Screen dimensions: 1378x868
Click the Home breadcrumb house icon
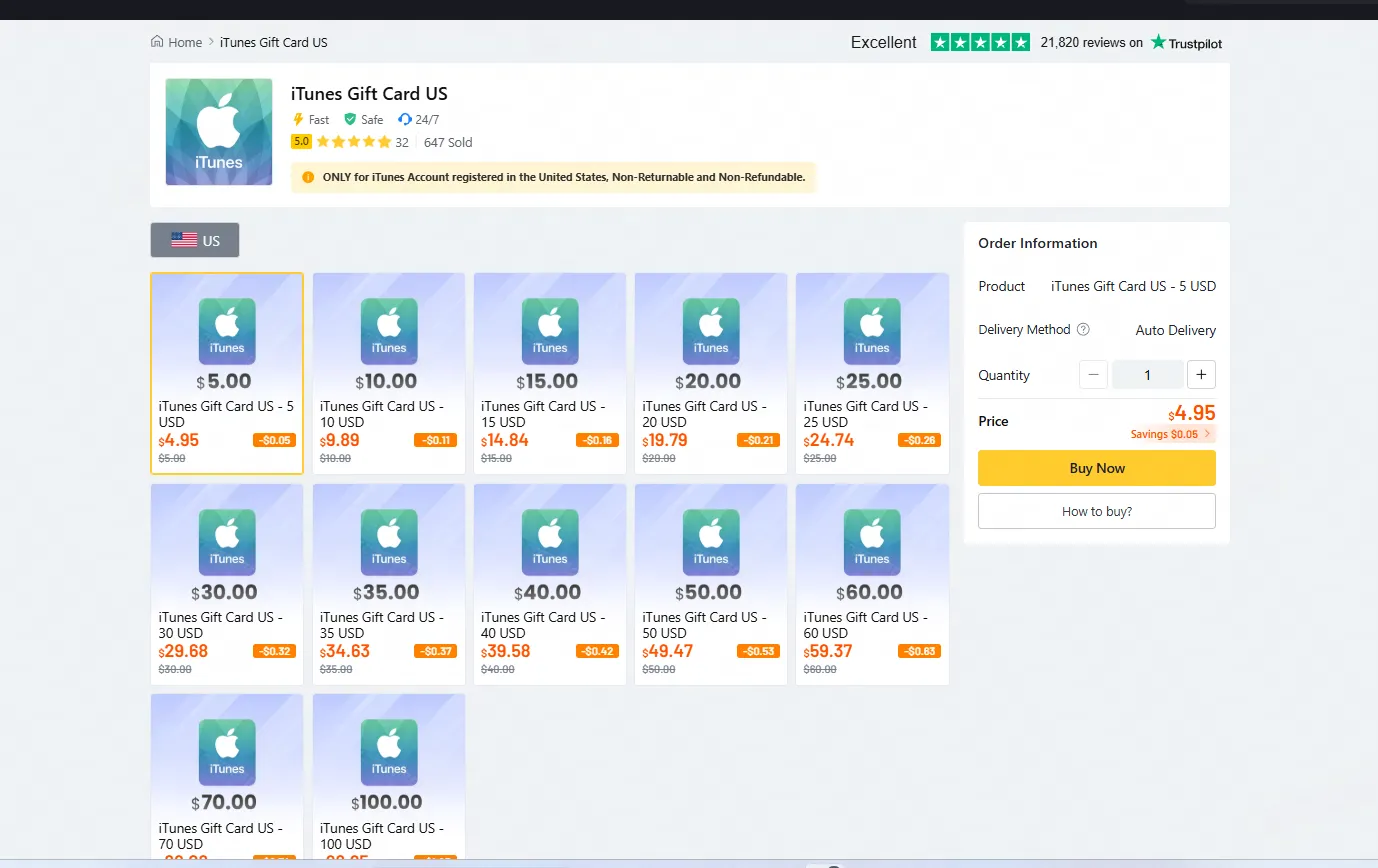tap(157, 42)
